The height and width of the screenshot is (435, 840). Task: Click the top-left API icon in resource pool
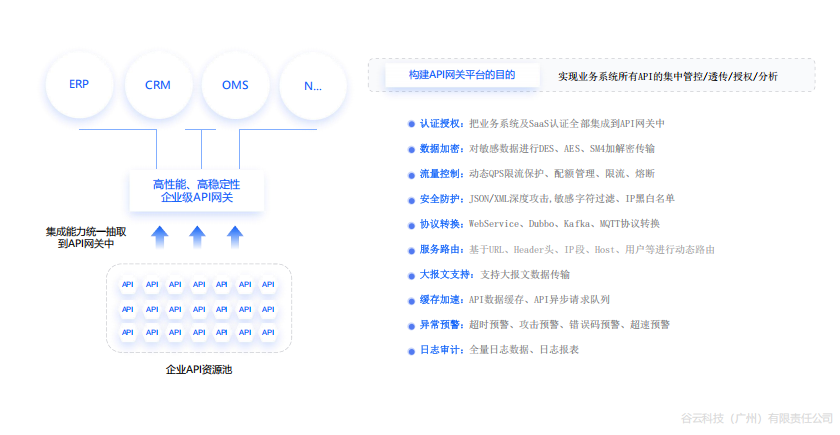point(128,285)
